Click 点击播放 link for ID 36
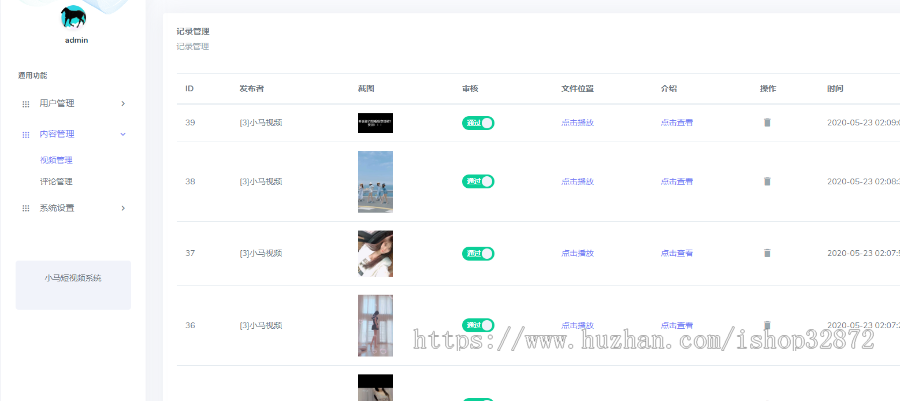This screenshot has width=900, height=401. [577, 325]
